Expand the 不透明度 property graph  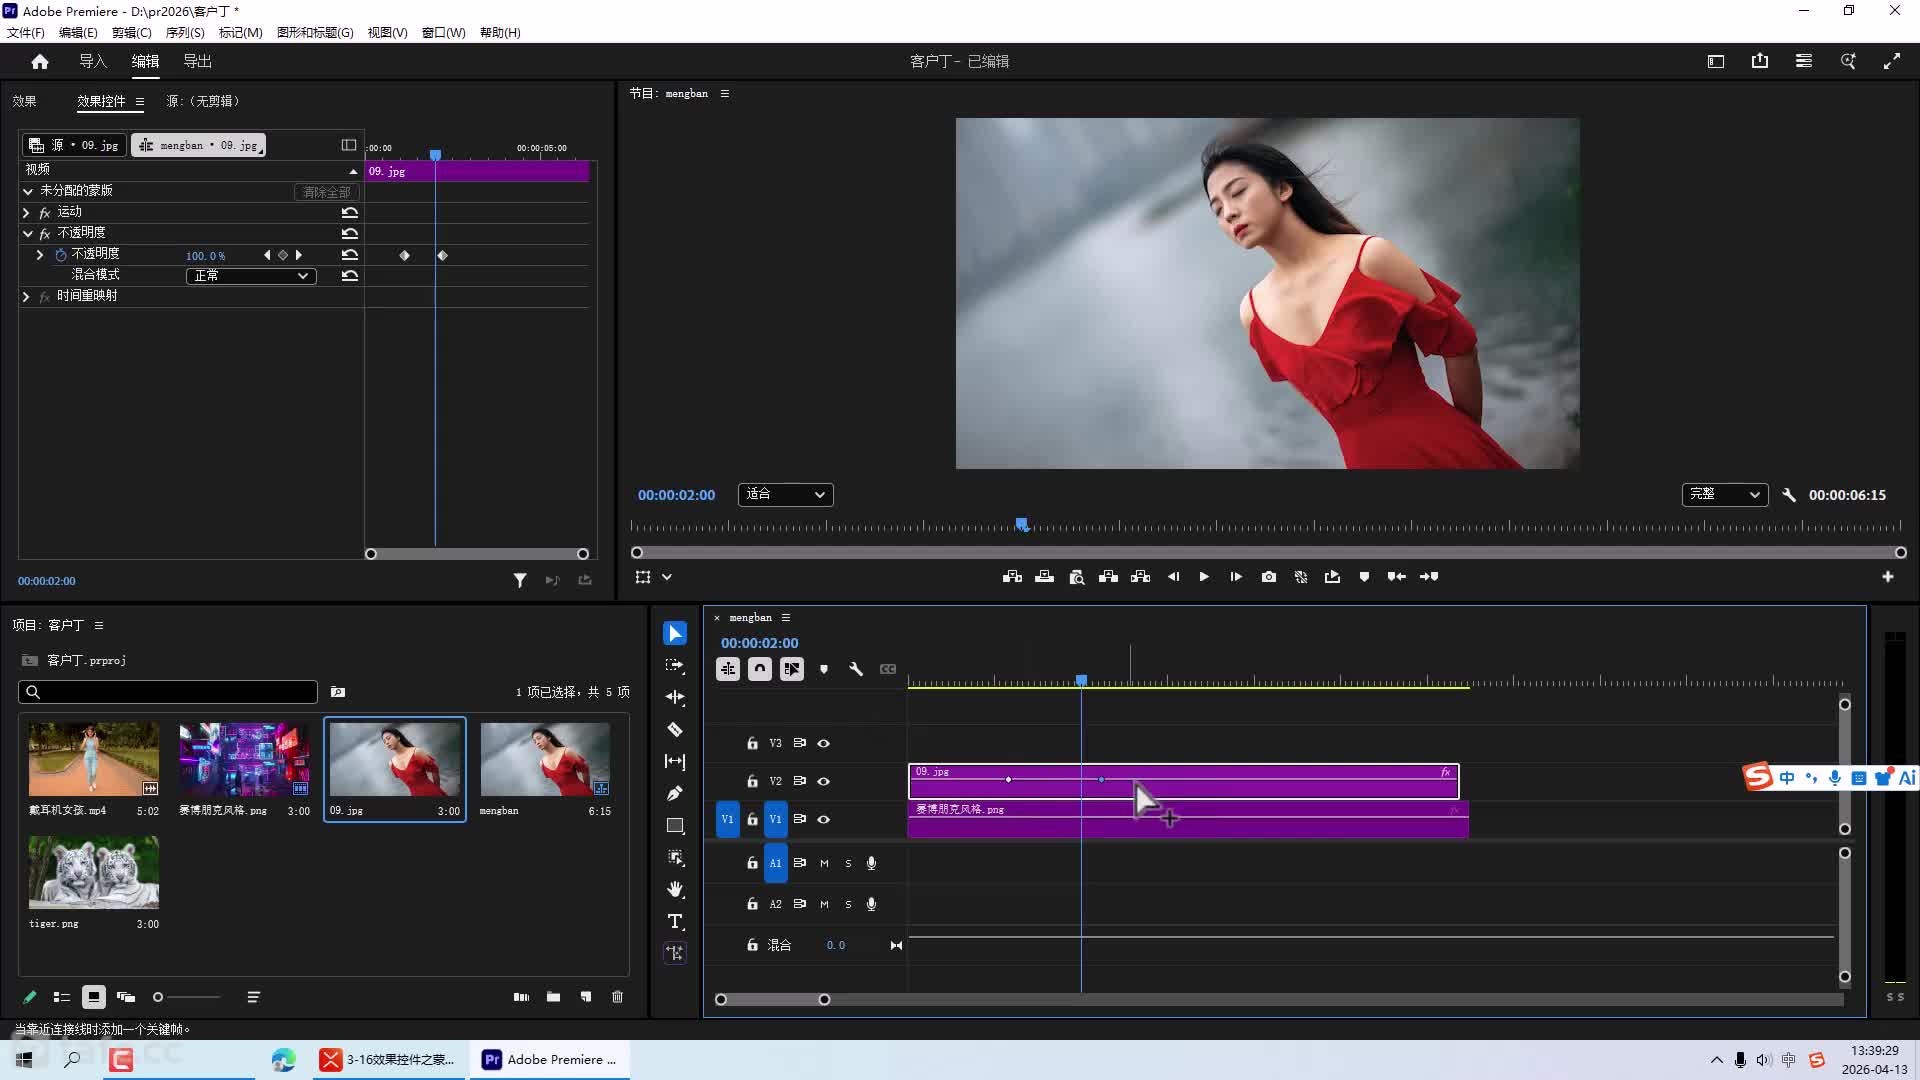click(x=40, y=255)
